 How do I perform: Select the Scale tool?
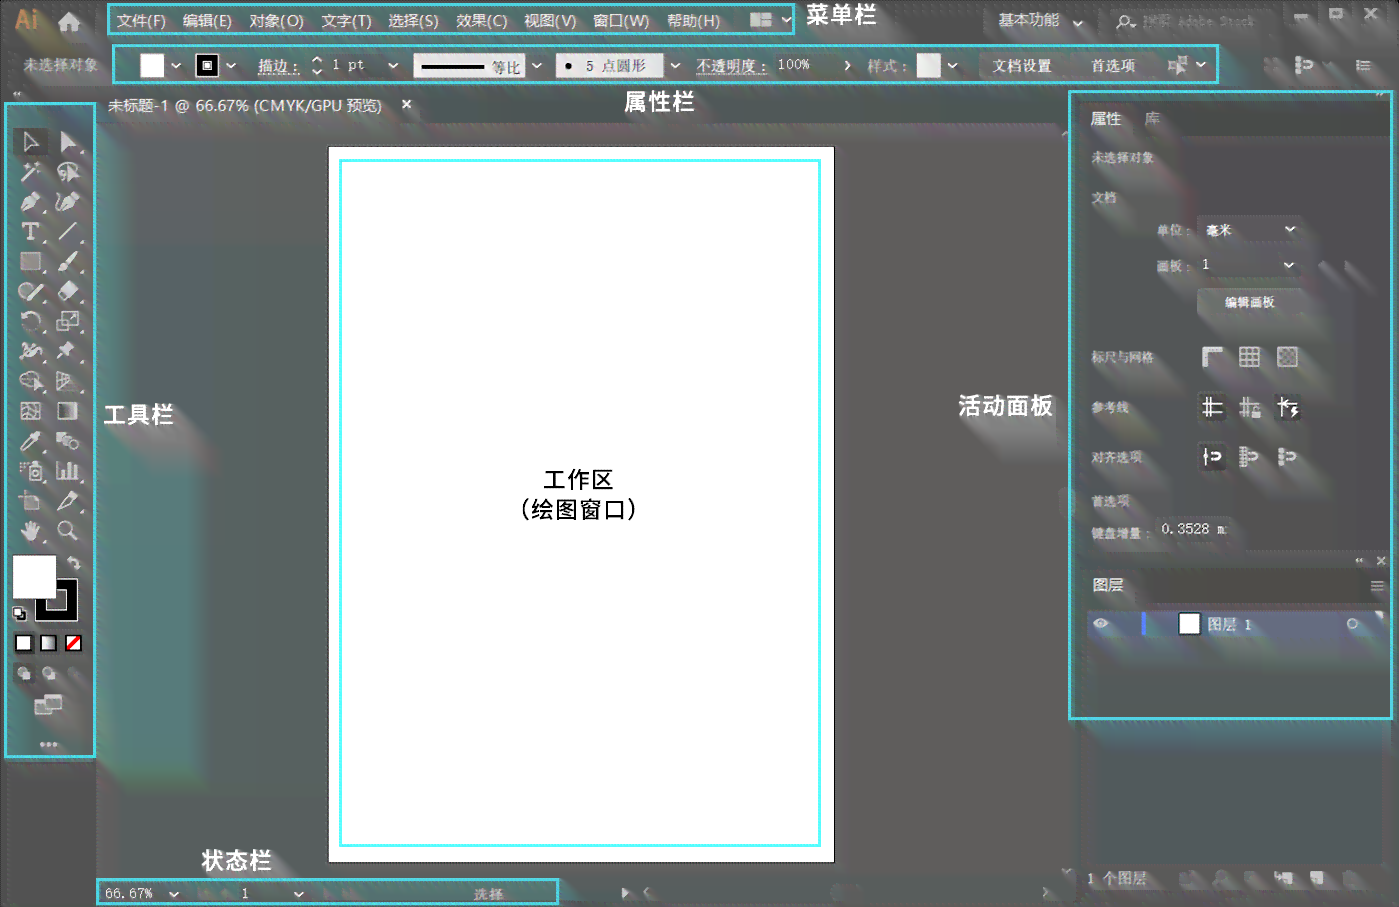(x=68, y=322)
